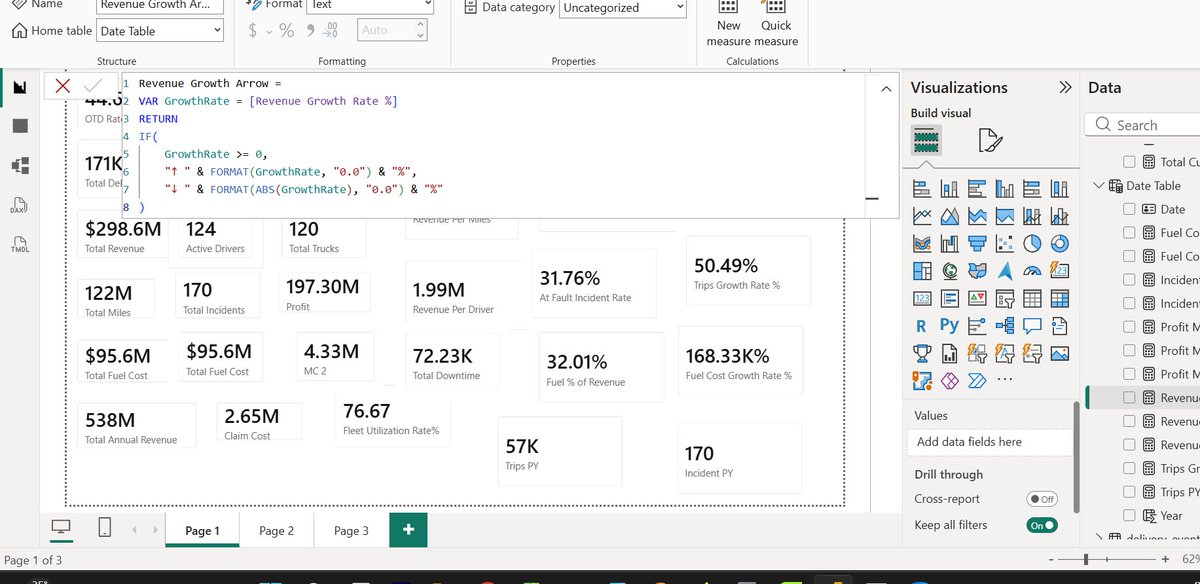
Task: Cancel formula edit with X button
Action: pyautogui.click(x=62, y=86)
